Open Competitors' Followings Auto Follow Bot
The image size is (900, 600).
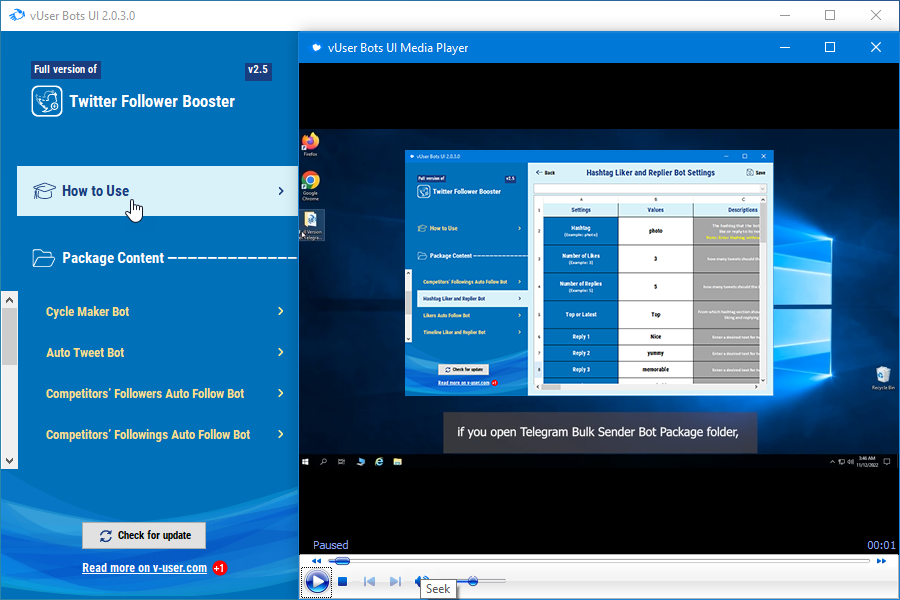click(x=148, y=435)
